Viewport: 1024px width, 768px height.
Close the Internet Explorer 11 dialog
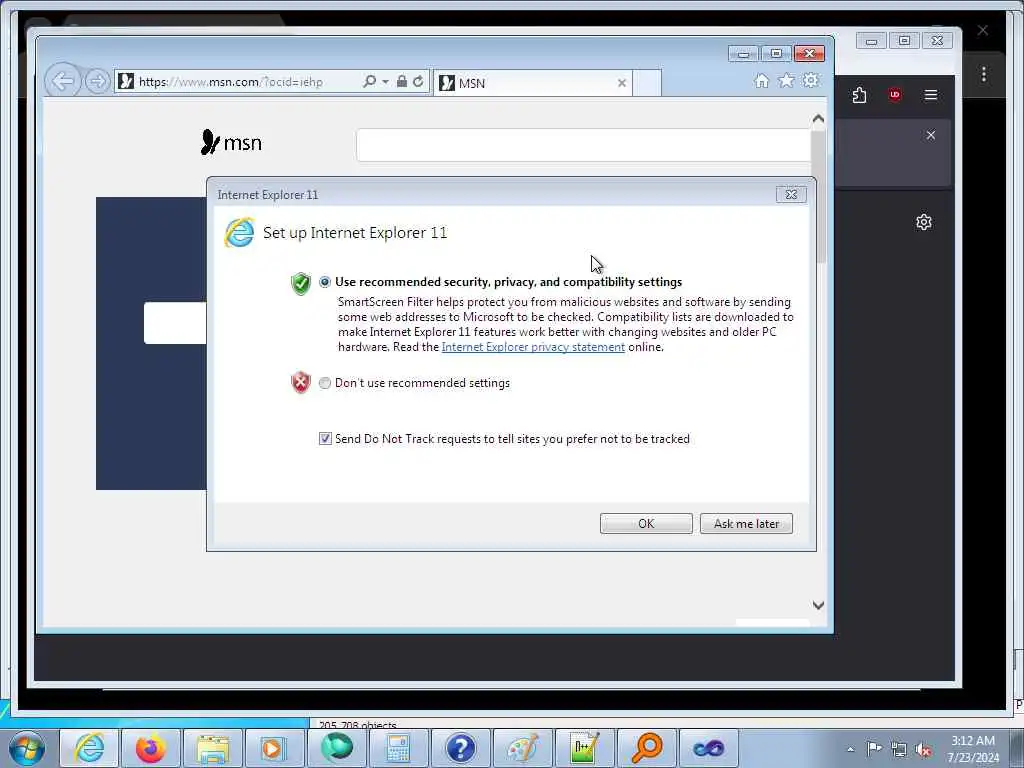[x=792, y=194]
